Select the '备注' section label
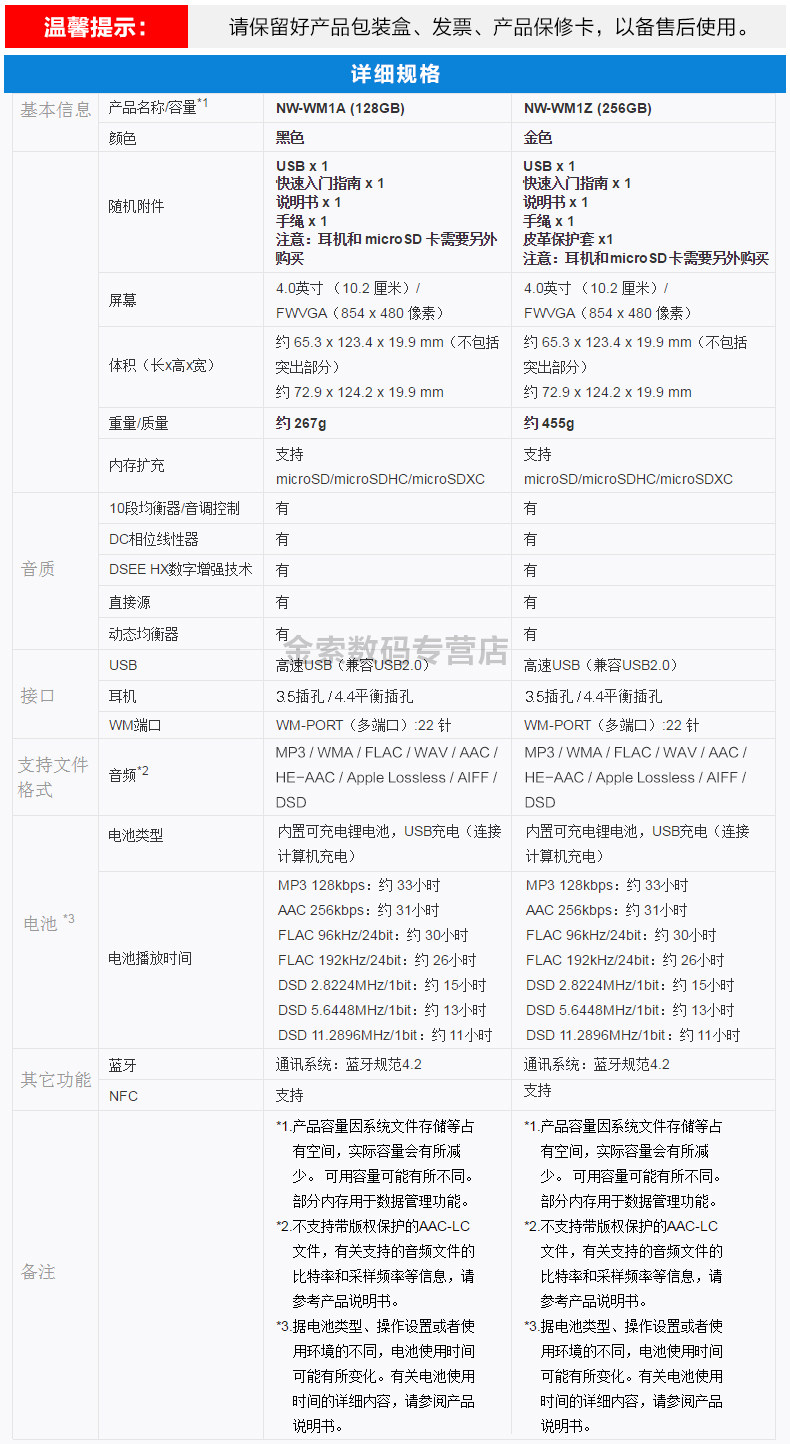Image resolution: width=790 pixels, height=1444 pixels. (x=38, y=1272)
